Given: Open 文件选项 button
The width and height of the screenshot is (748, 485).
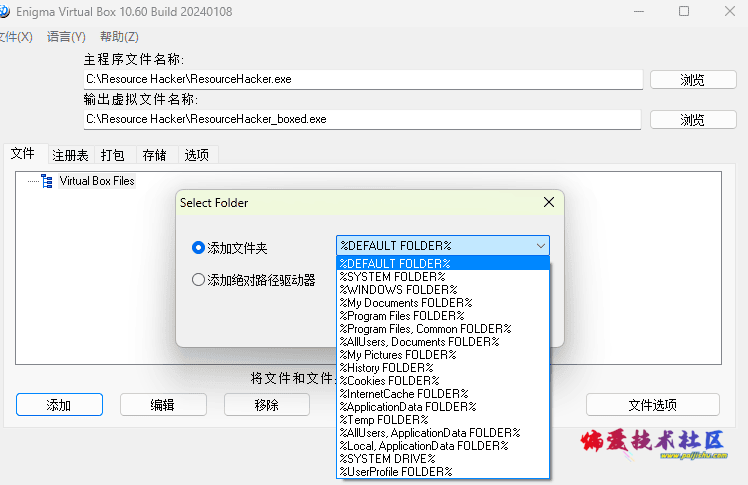Looking at the screenshot, I should click(x=653, y=405).
